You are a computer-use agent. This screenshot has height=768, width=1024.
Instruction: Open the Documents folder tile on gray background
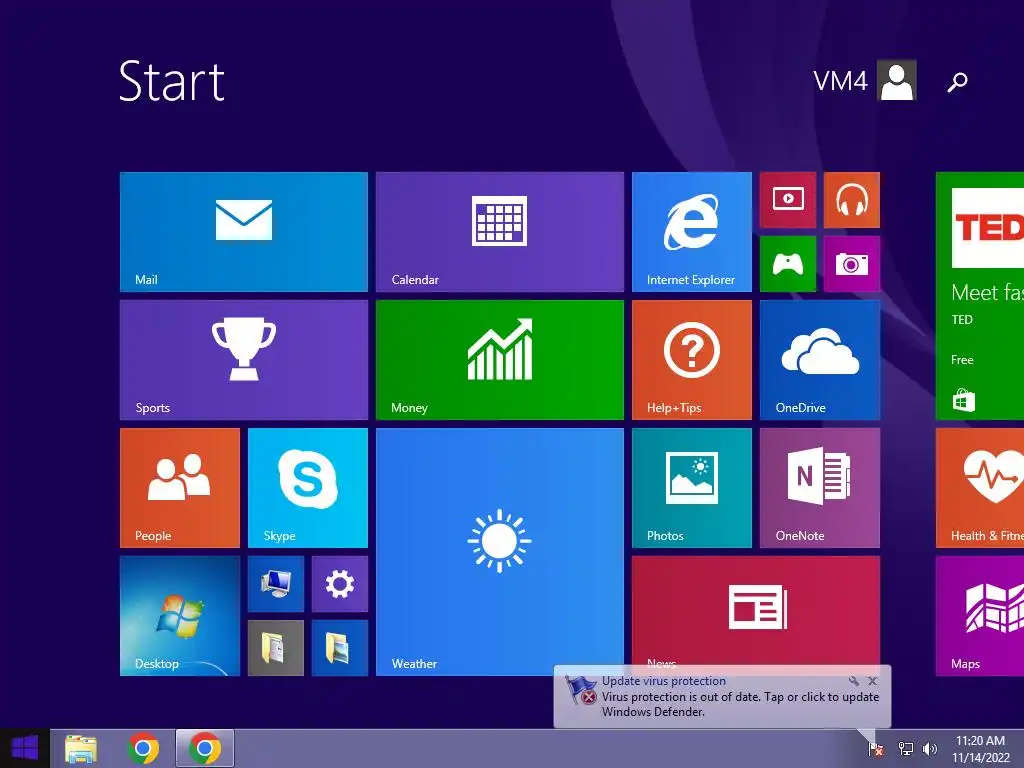point(276,648)
